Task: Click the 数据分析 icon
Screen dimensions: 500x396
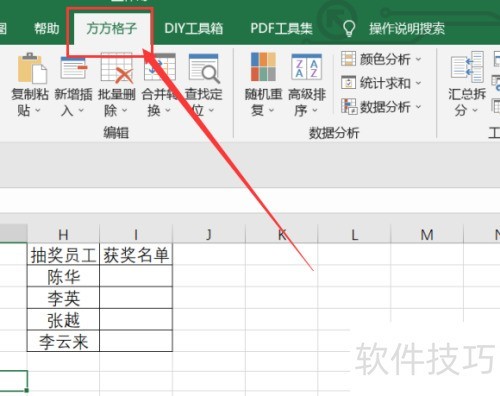Action: pos(349,106)
